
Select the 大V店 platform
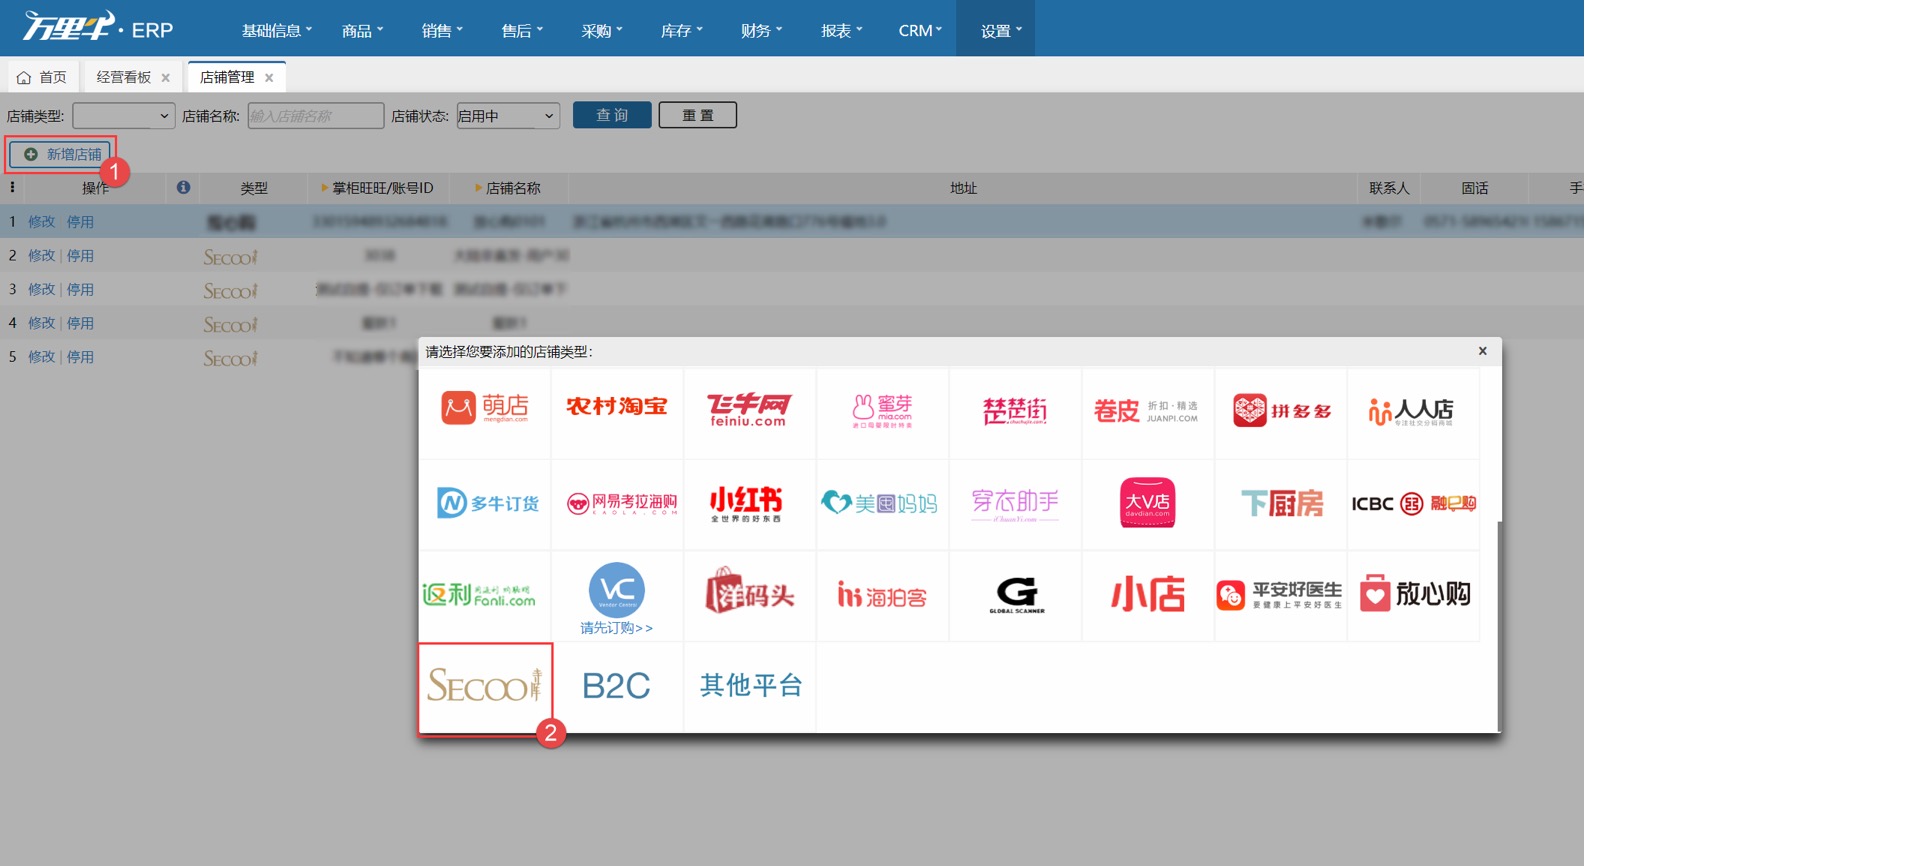click(x=1147, y=503)
